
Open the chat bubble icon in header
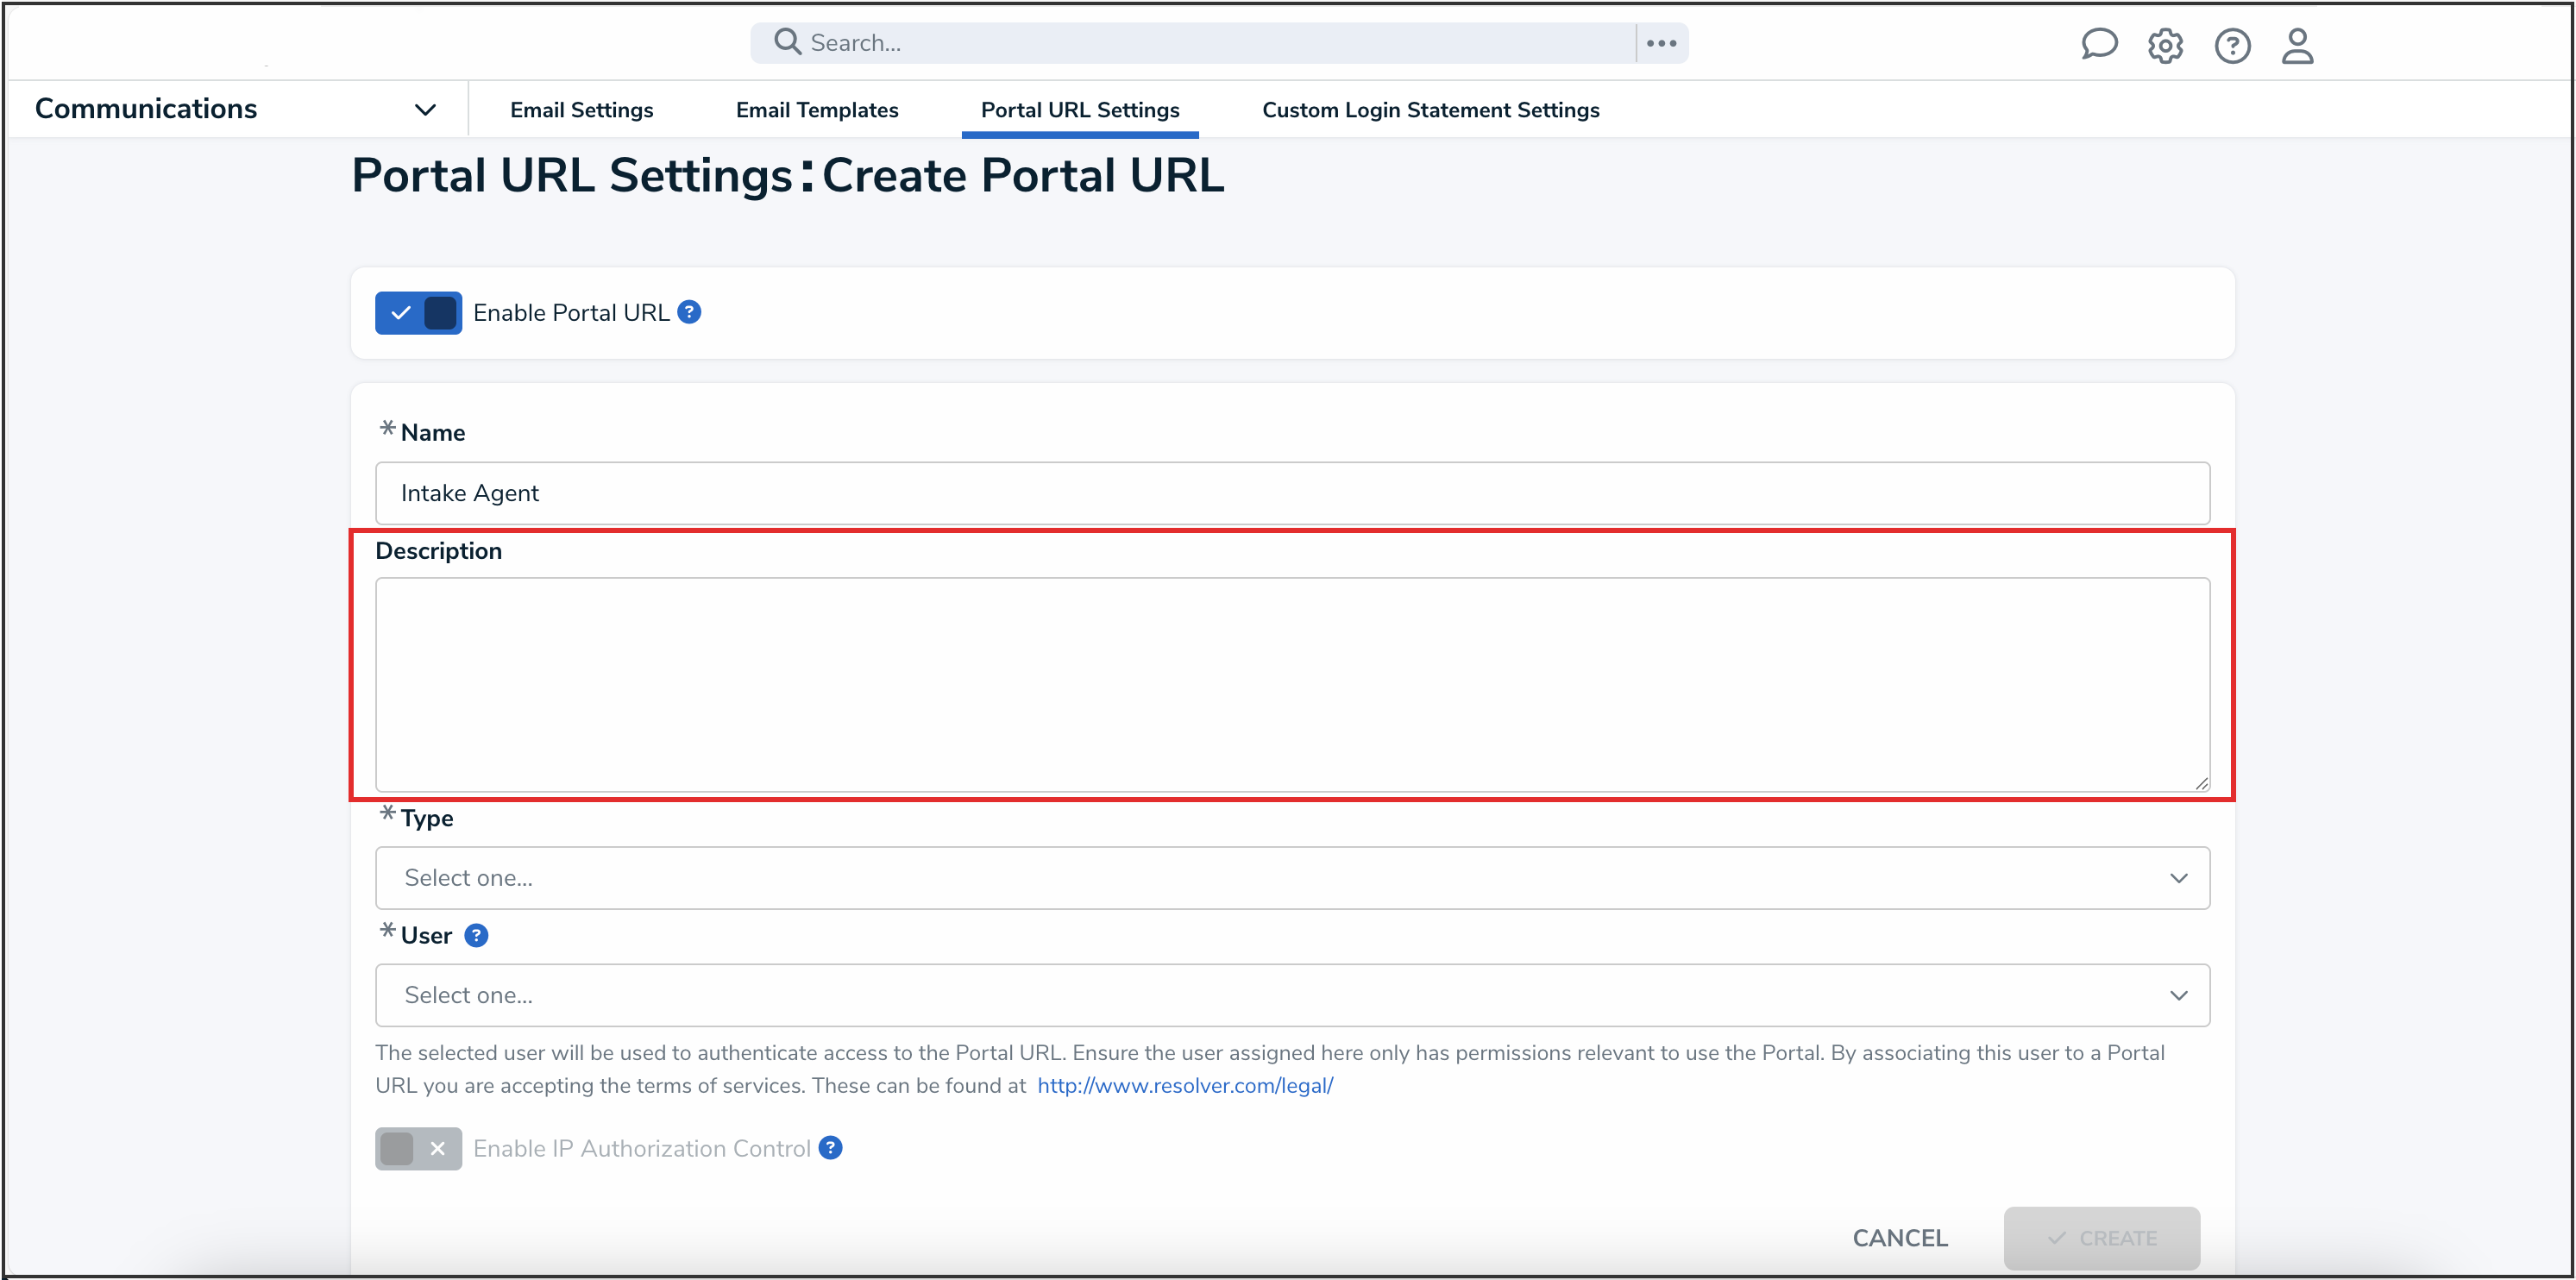2098,45
